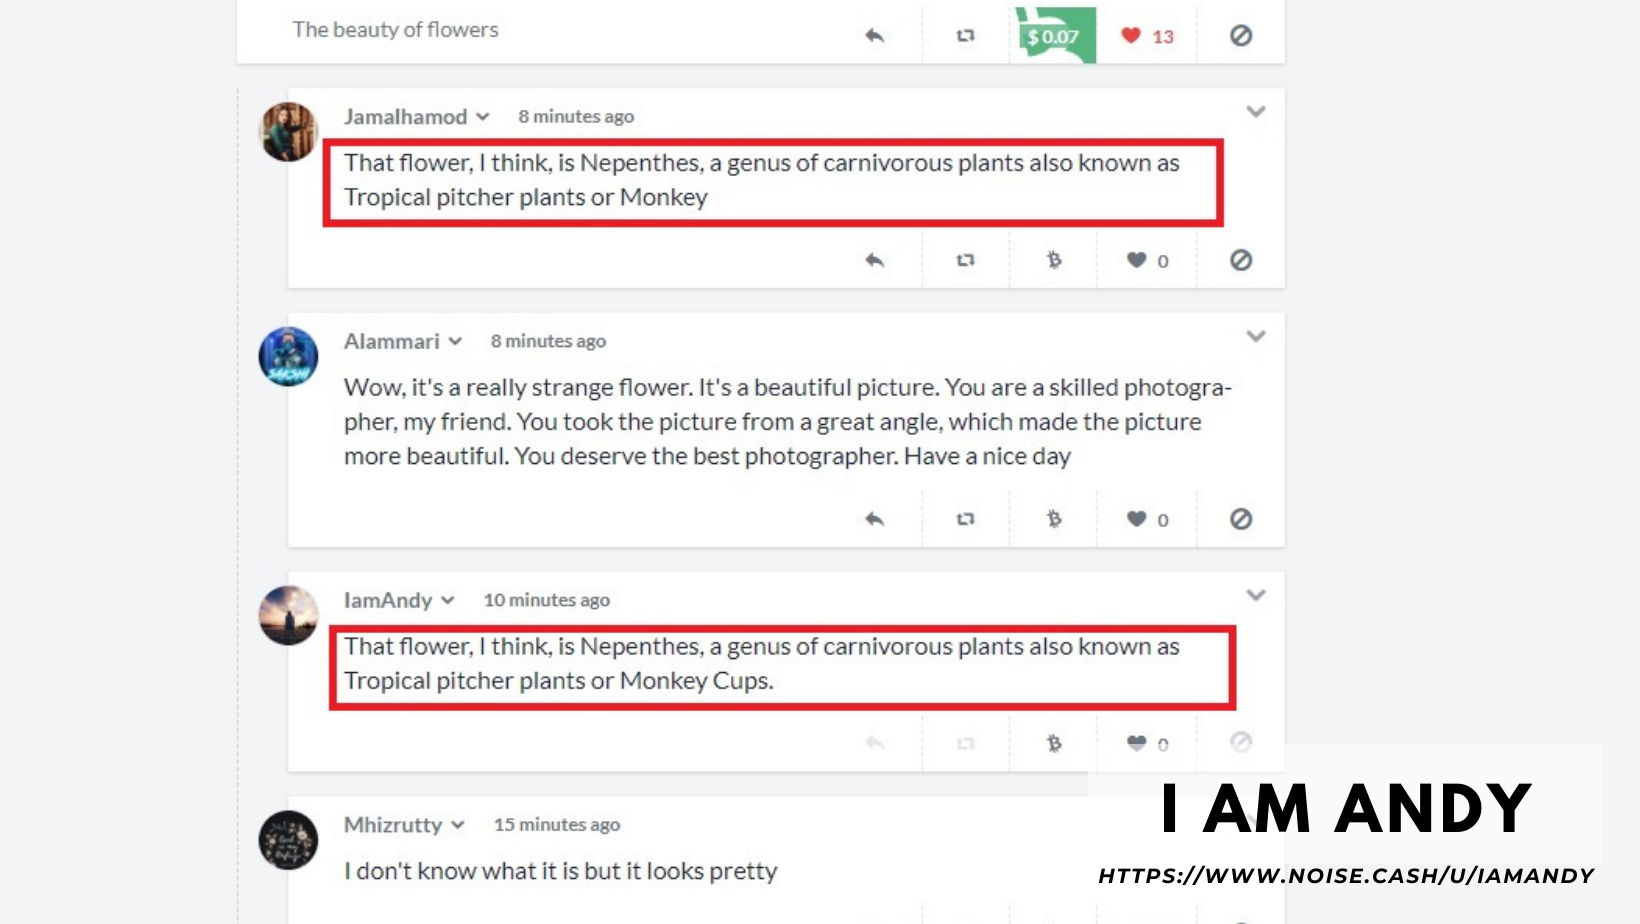Reply to Alammari's comment
The image size is (1640, 924).
pyautogui.click(x=875, y=519)
